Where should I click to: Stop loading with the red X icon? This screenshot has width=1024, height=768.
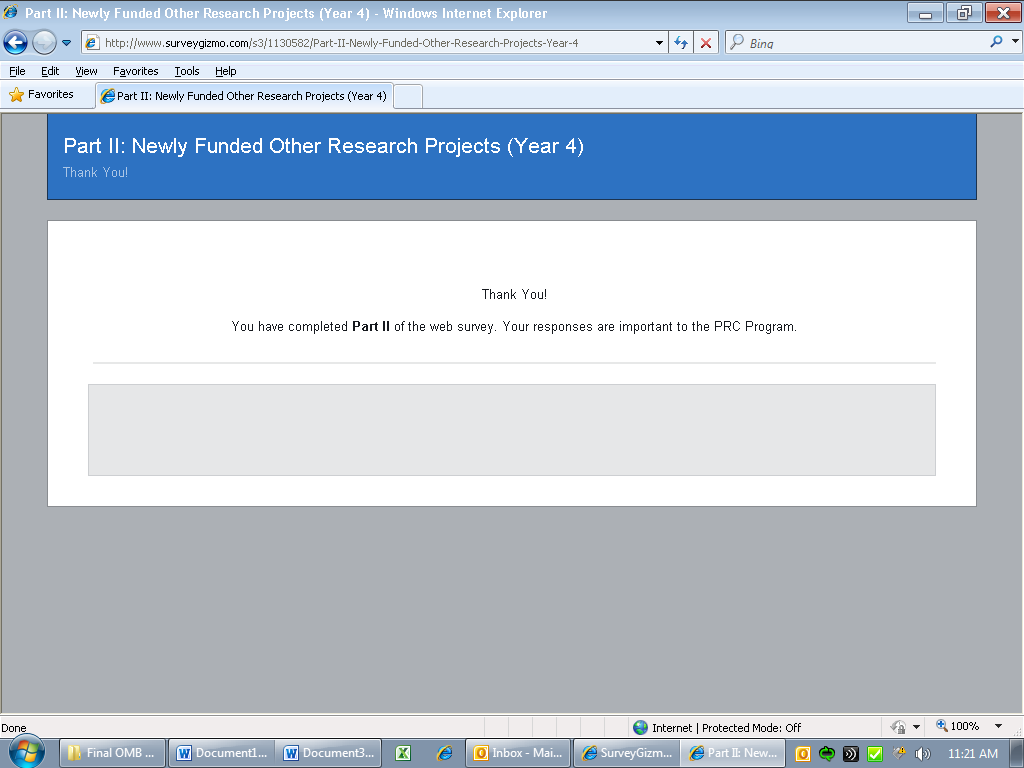(x=706, y=43)
